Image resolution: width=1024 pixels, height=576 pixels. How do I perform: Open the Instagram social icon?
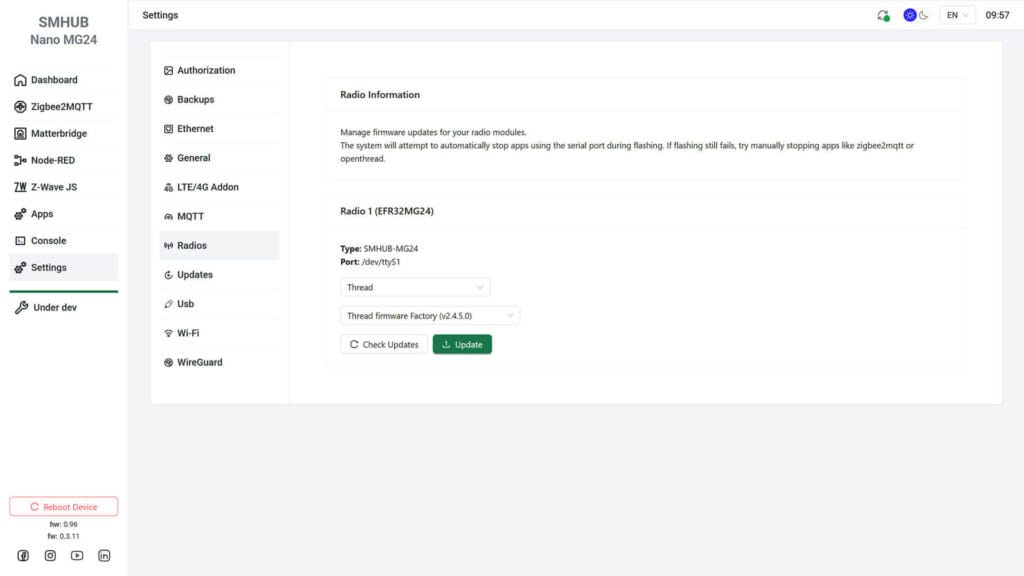(50, 556)
